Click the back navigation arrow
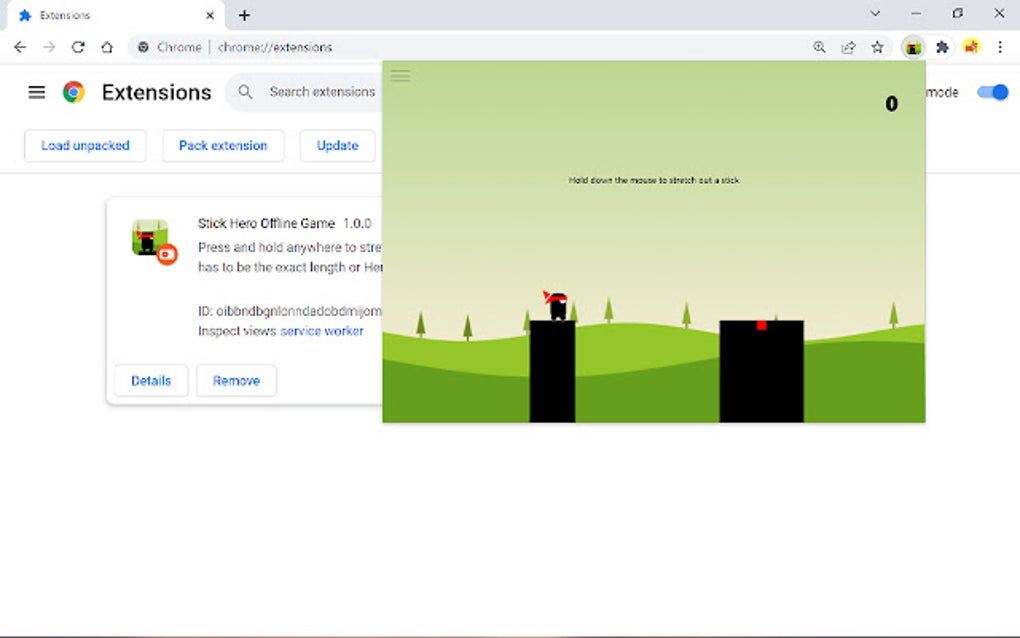The image size is (1020, 638). pyautogui.click(x=20, y=46)
